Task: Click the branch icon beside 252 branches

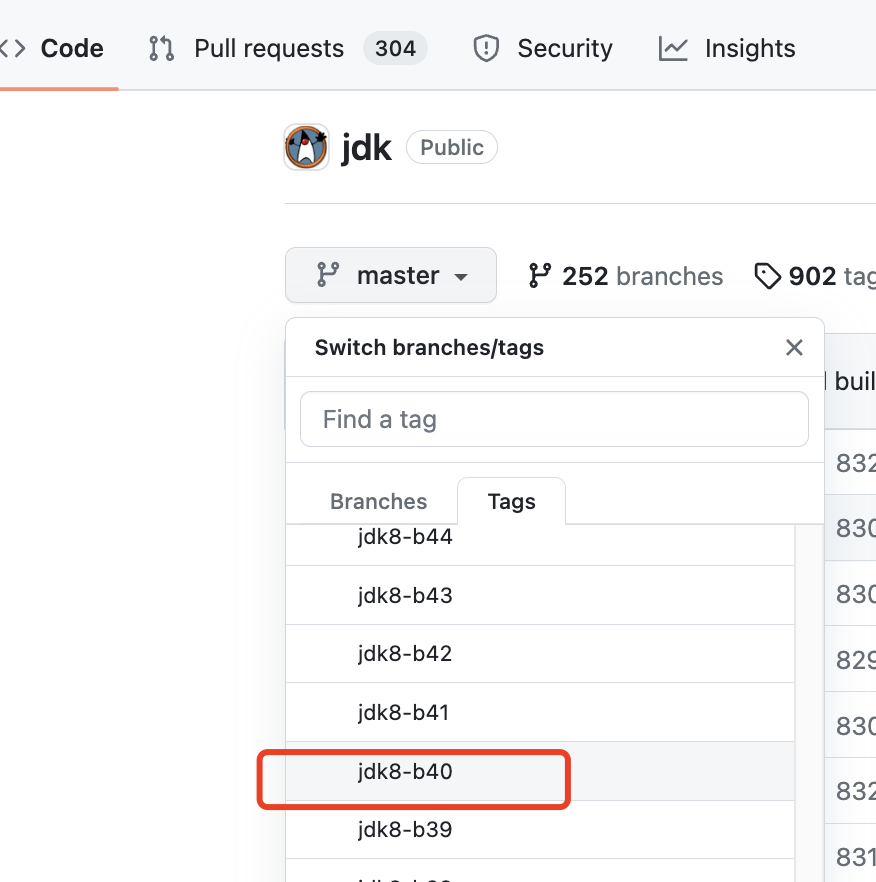Action: pos(540,276)
